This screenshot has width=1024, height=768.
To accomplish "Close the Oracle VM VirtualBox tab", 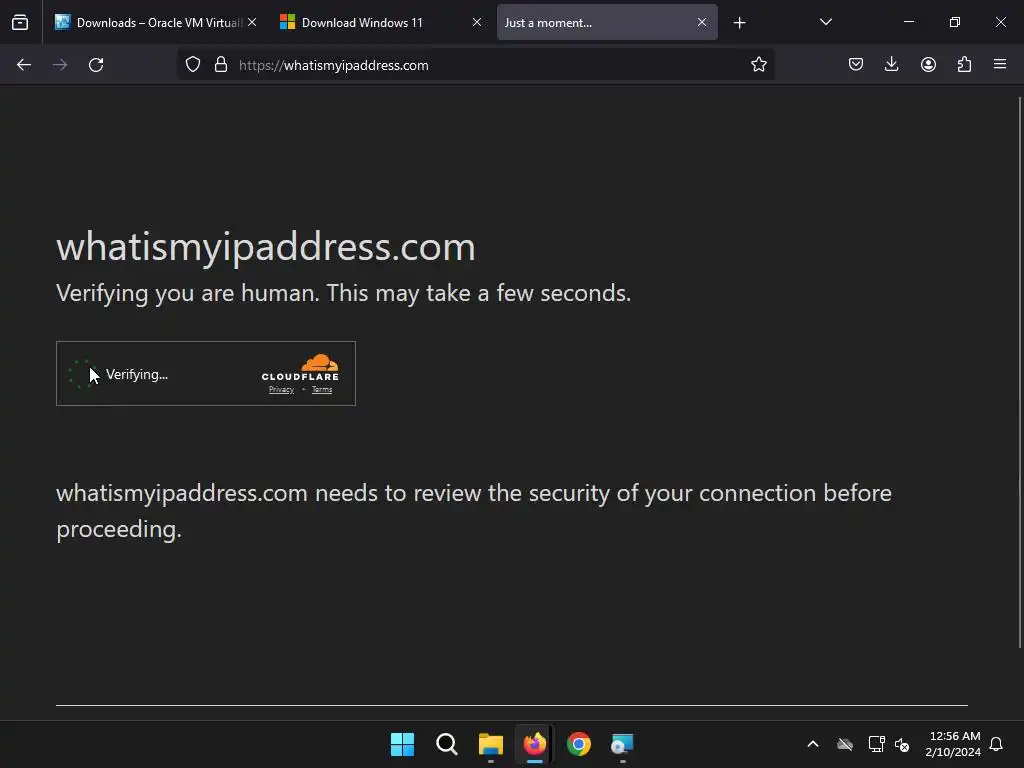I will coord(252,22).
